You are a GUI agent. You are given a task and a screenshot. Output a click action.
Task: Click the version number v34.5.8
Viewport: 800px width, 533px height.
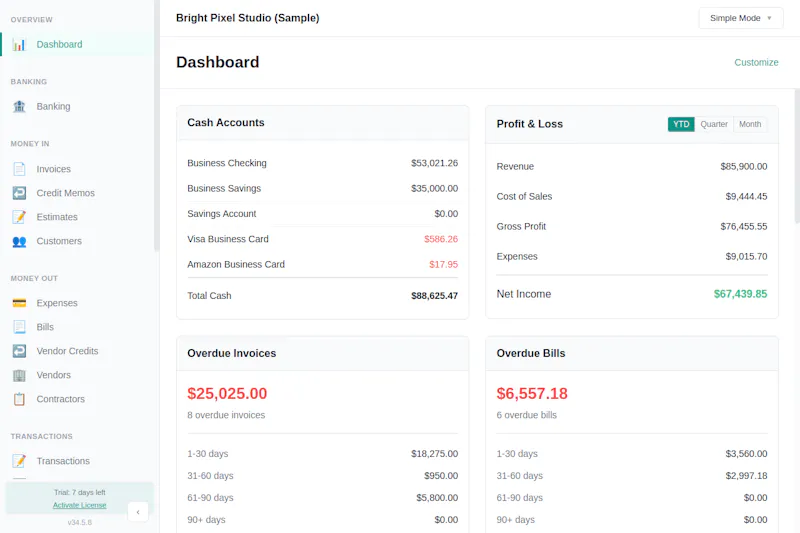(80, 522)
